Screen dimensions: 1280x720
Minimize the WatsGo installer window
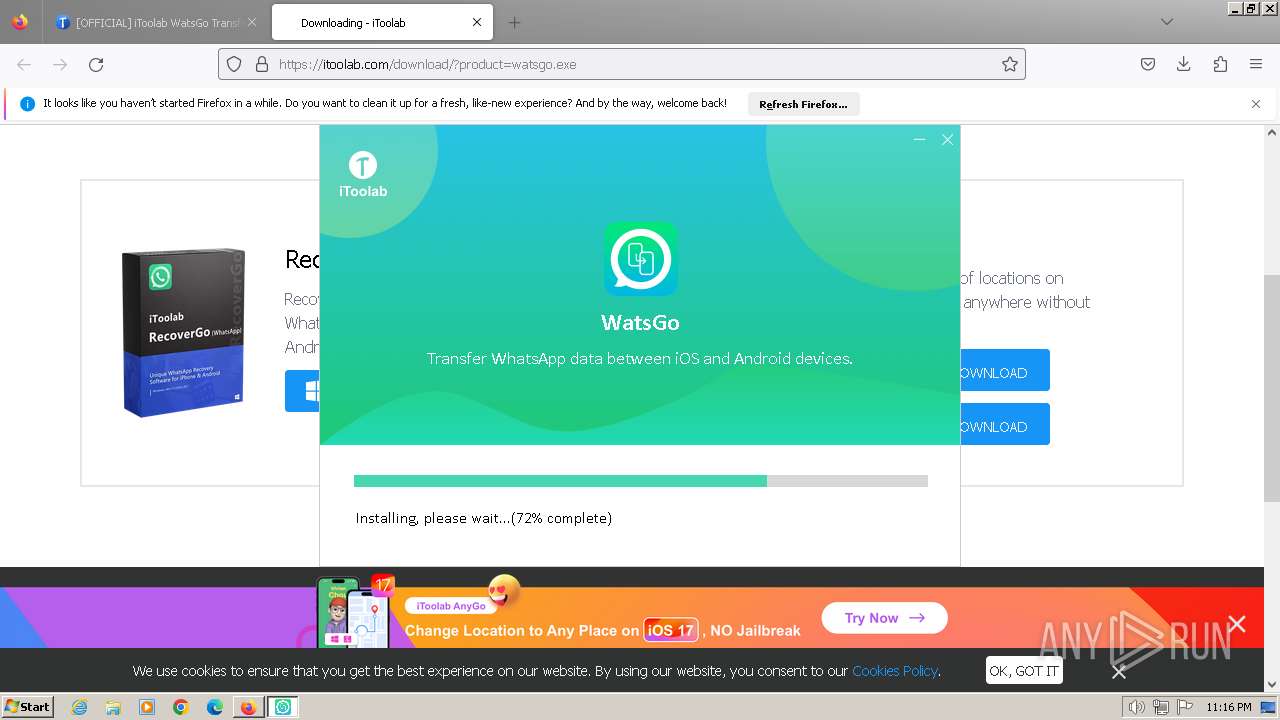tap(919, 140)
